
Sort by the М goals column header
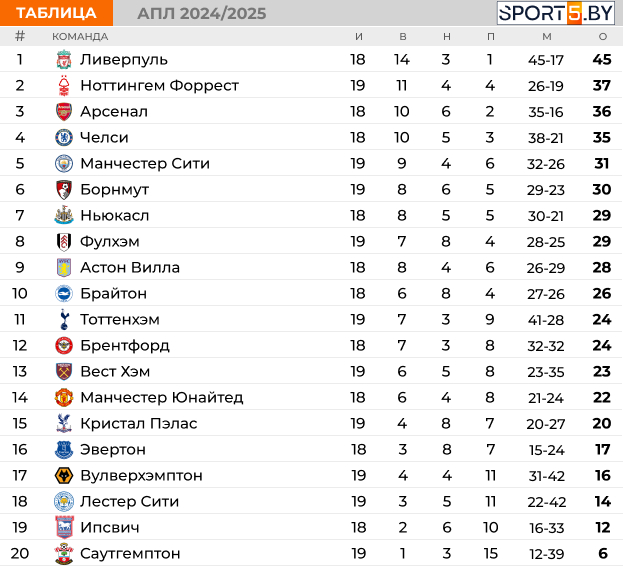(x=547, y=37)
